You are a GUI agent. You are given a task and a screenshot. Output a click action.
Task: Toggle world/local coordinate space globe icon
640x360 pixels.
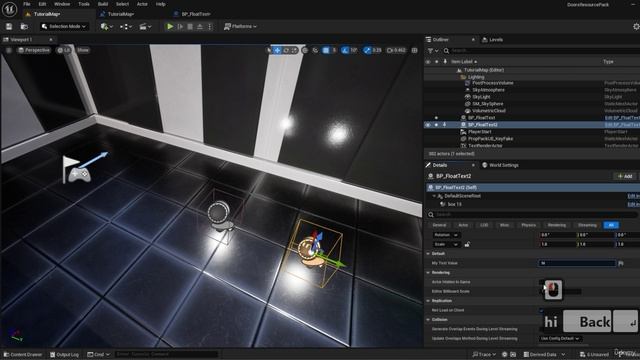pos(305,50)
